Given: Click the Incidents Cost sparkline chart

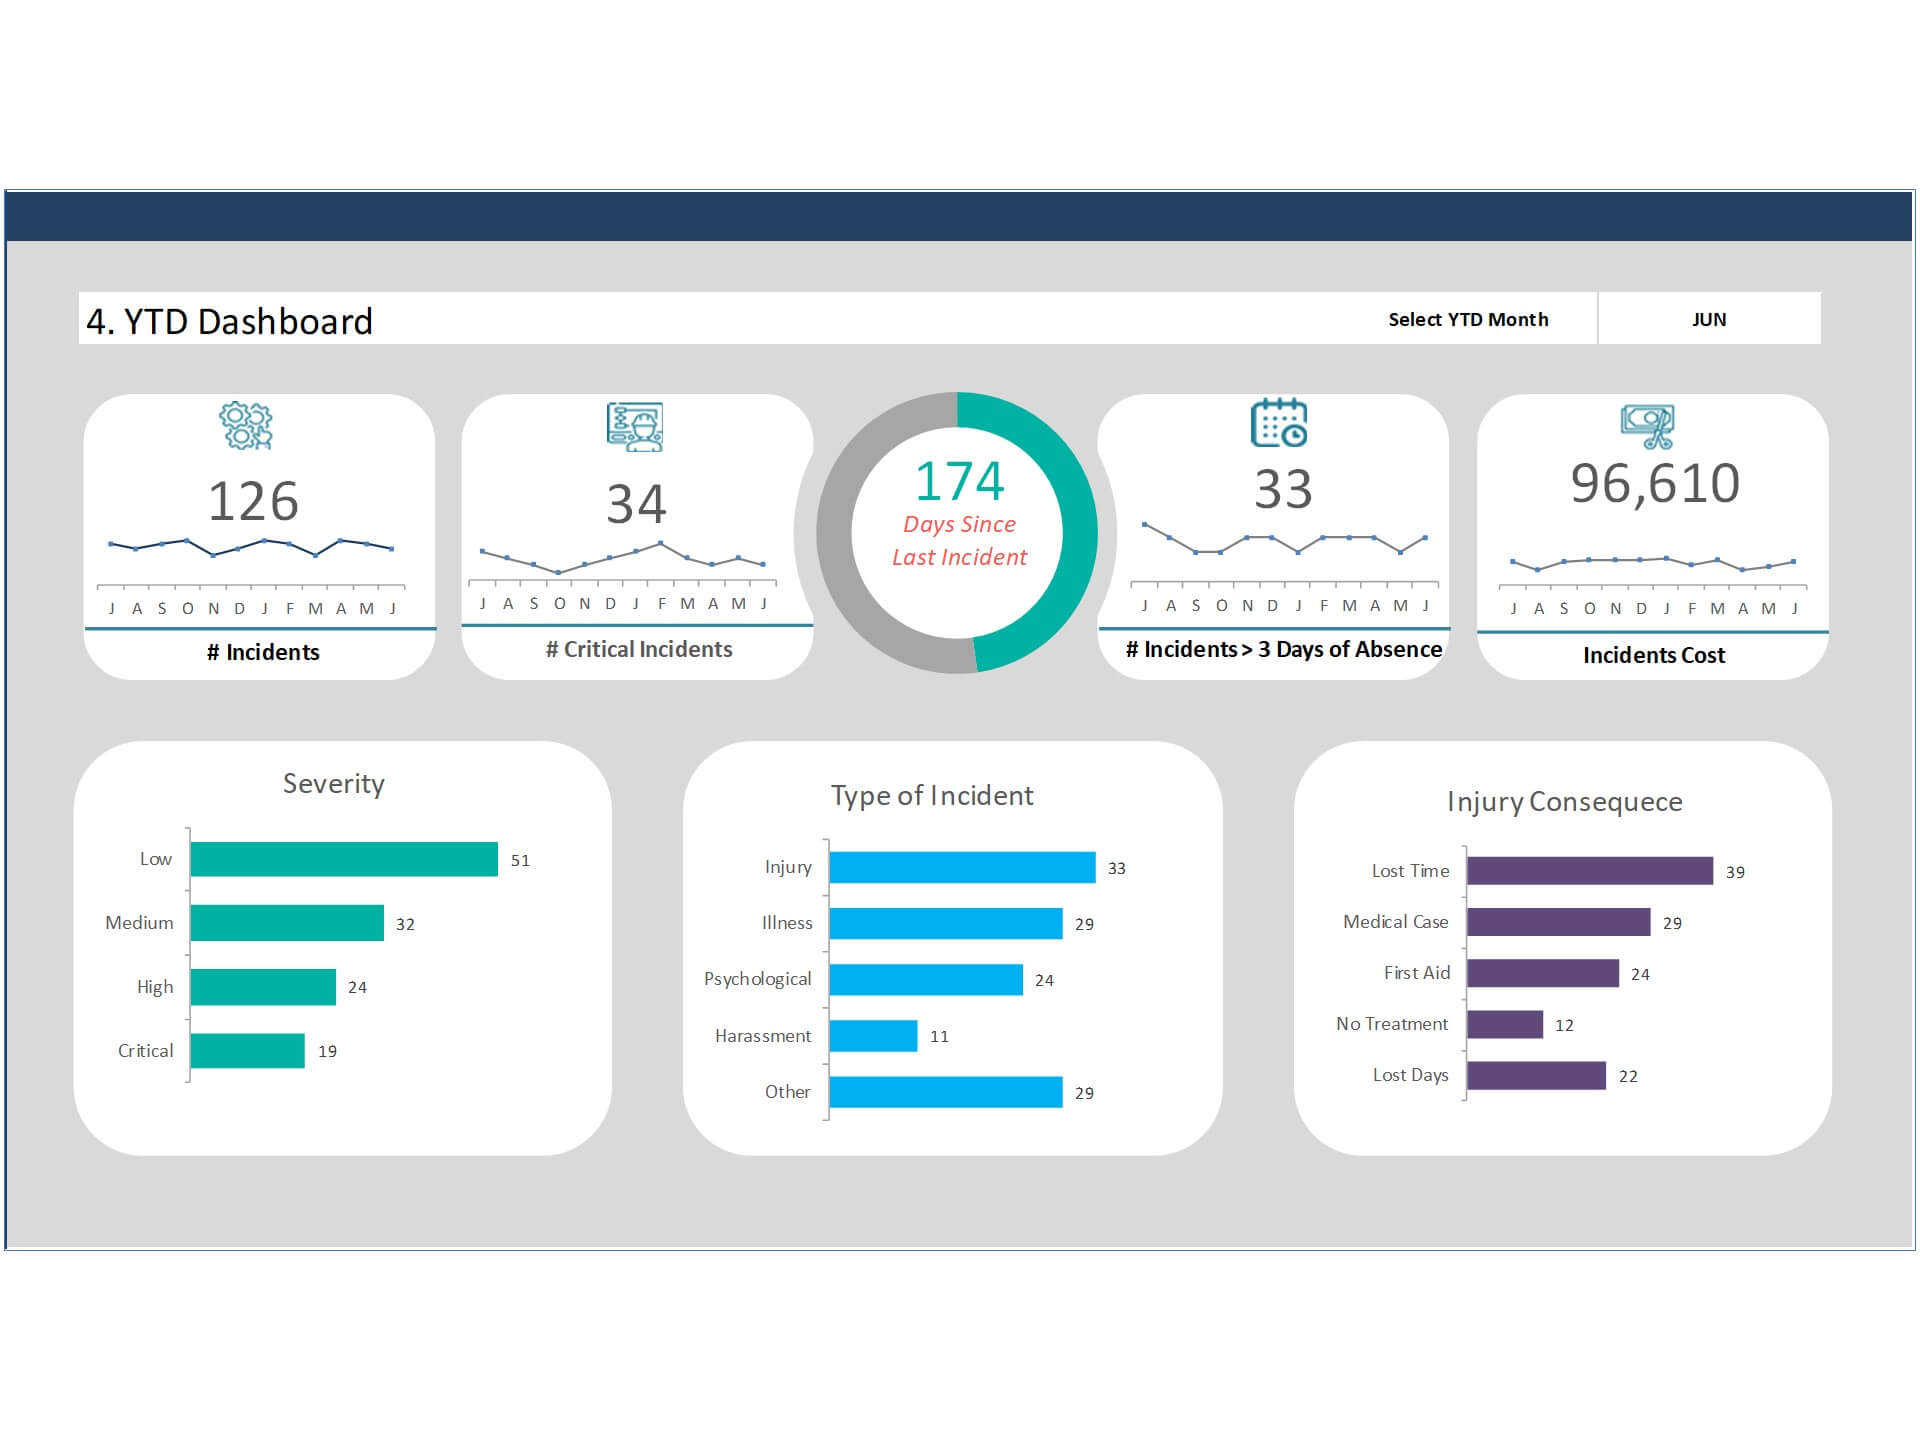Looking at the screenshot, I should click(1655, 562).
